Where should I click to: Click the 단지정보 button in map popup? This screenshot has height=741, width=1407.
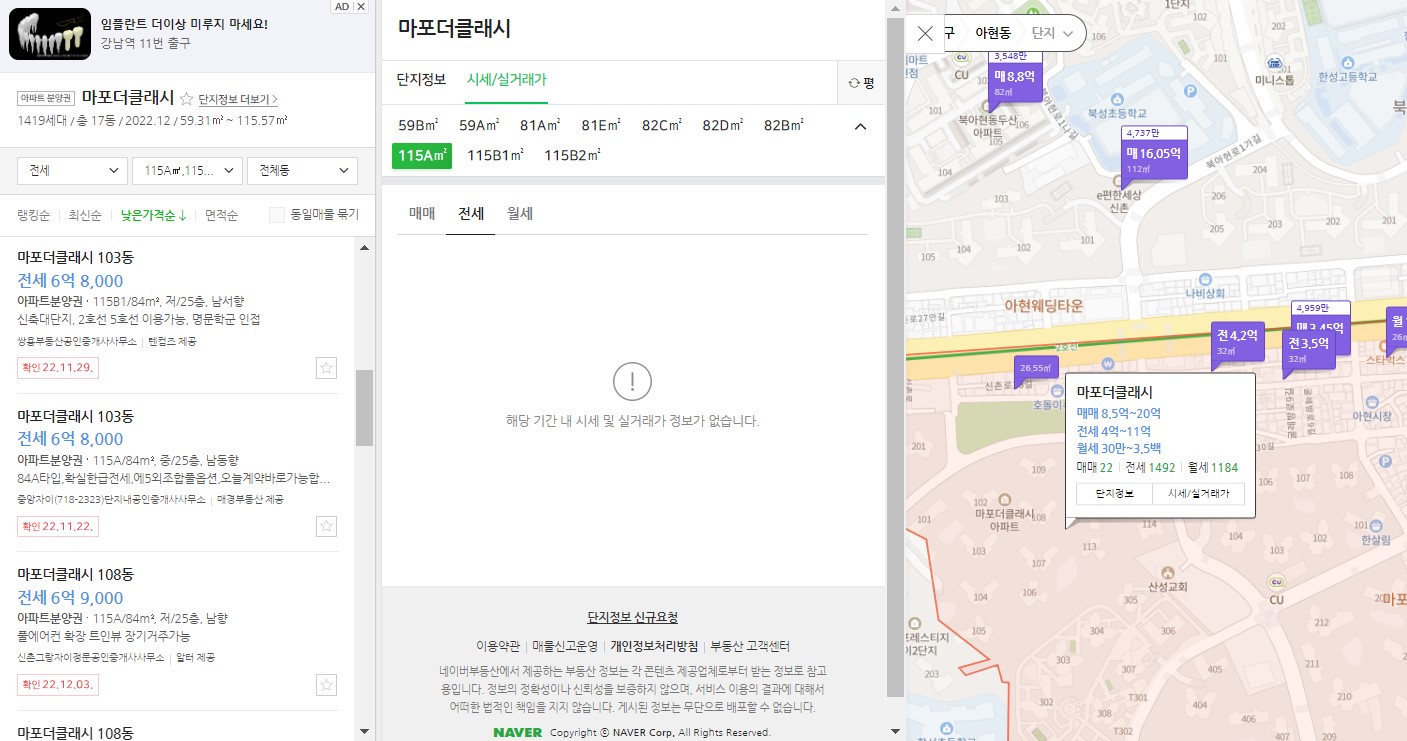pyautogui.click(x=1114, y=494)
